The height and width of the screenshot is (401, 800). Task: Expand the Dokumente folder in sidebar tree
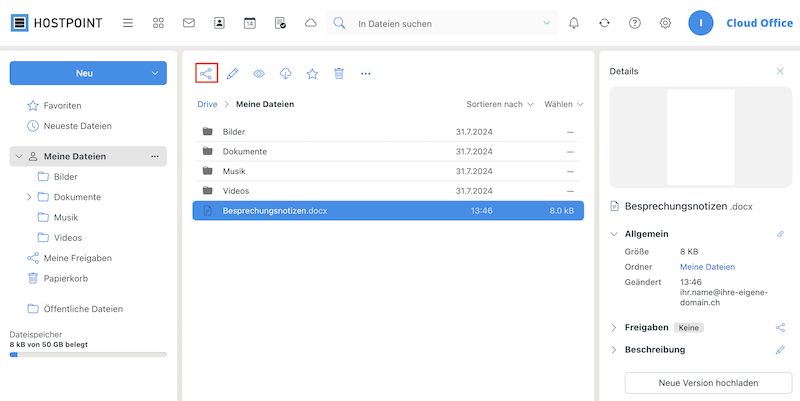29,197
